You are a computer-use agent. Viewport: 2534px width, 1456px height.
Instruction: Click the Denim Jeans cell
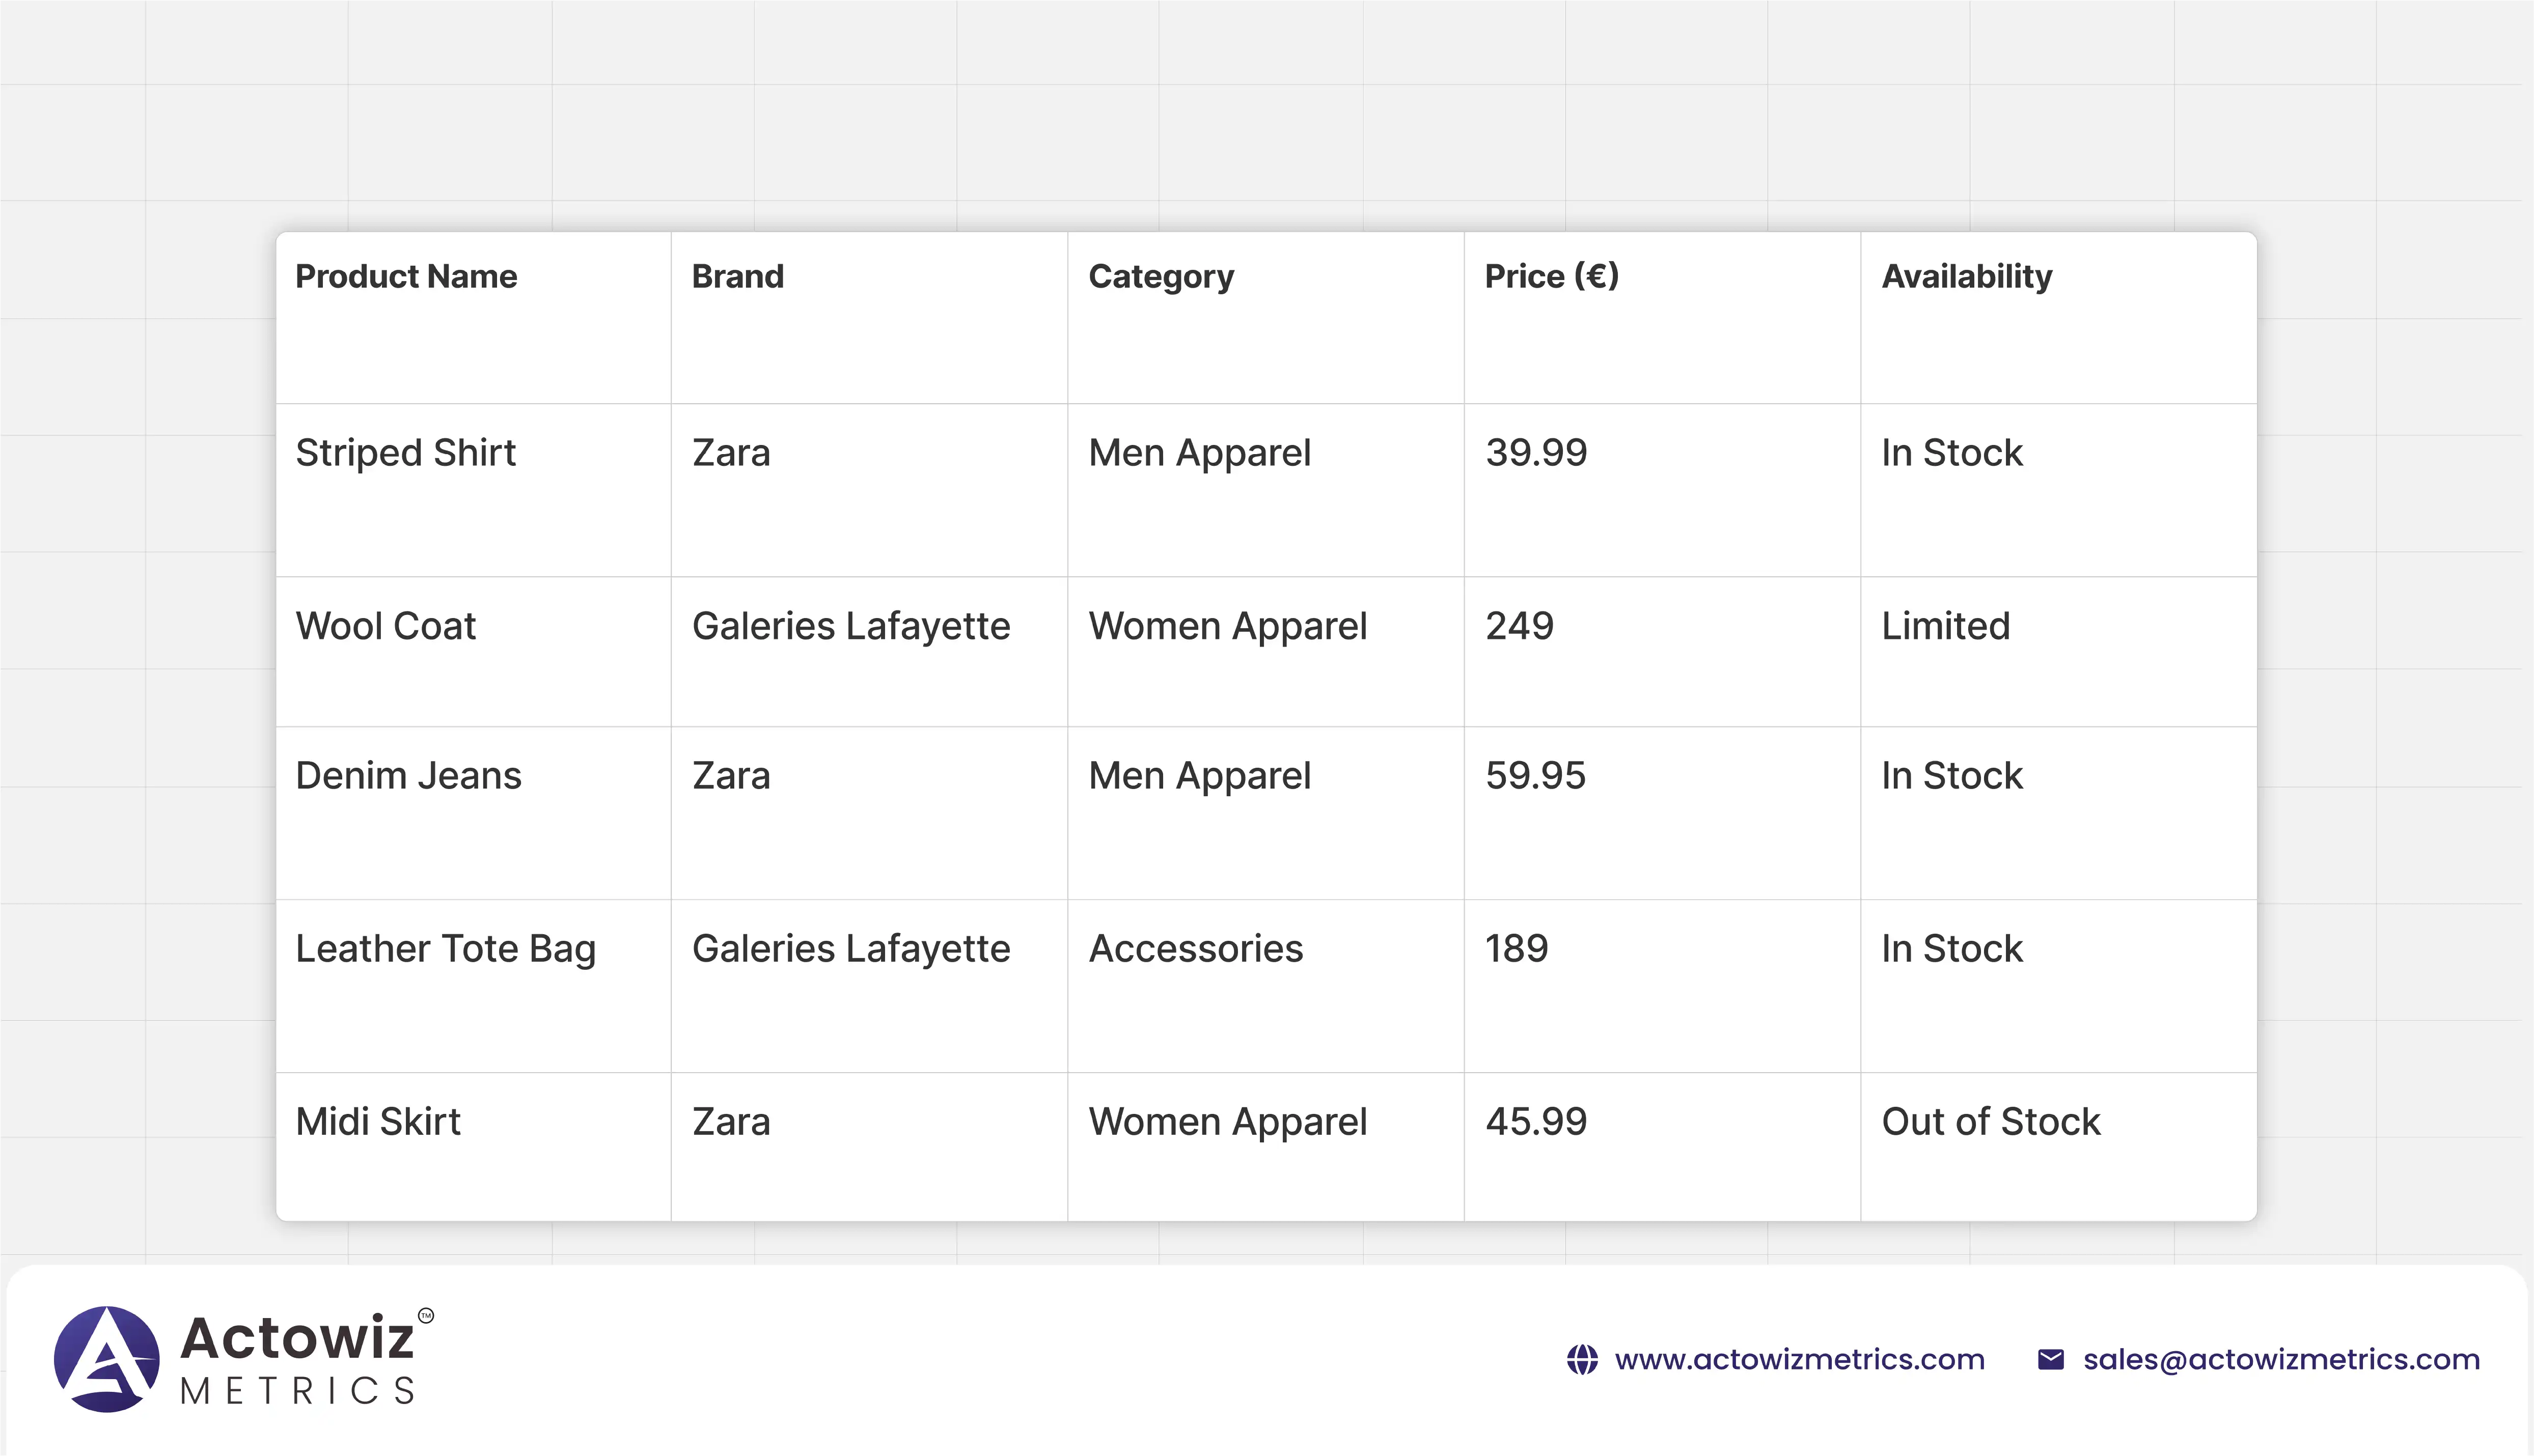click(408, 776)
